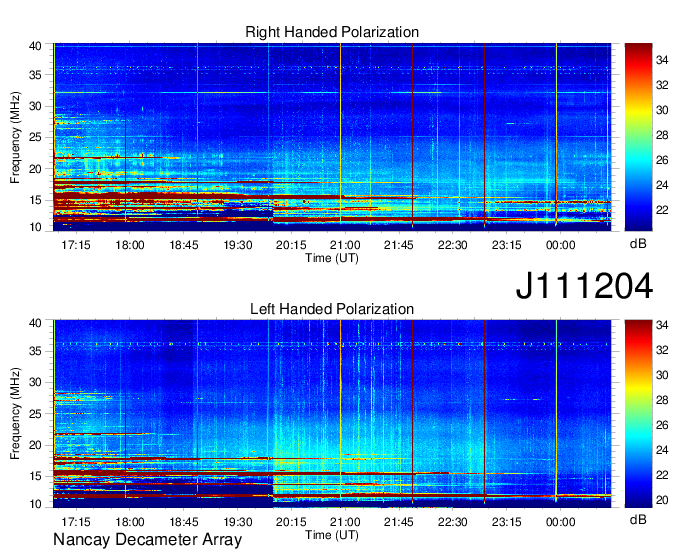Click the "Left Handed Polarization" plot title

332,309
